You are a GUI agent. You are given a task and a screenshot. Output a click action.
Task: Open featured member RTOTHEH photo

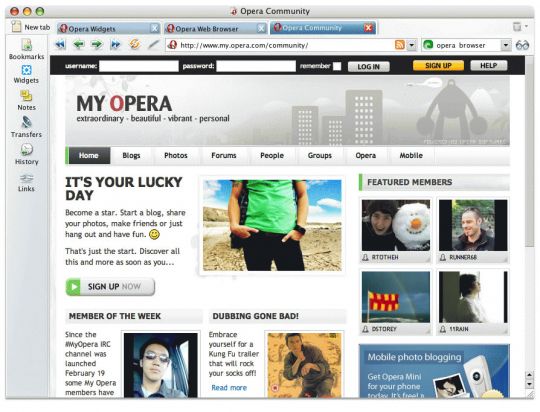(x=396, y=225)
